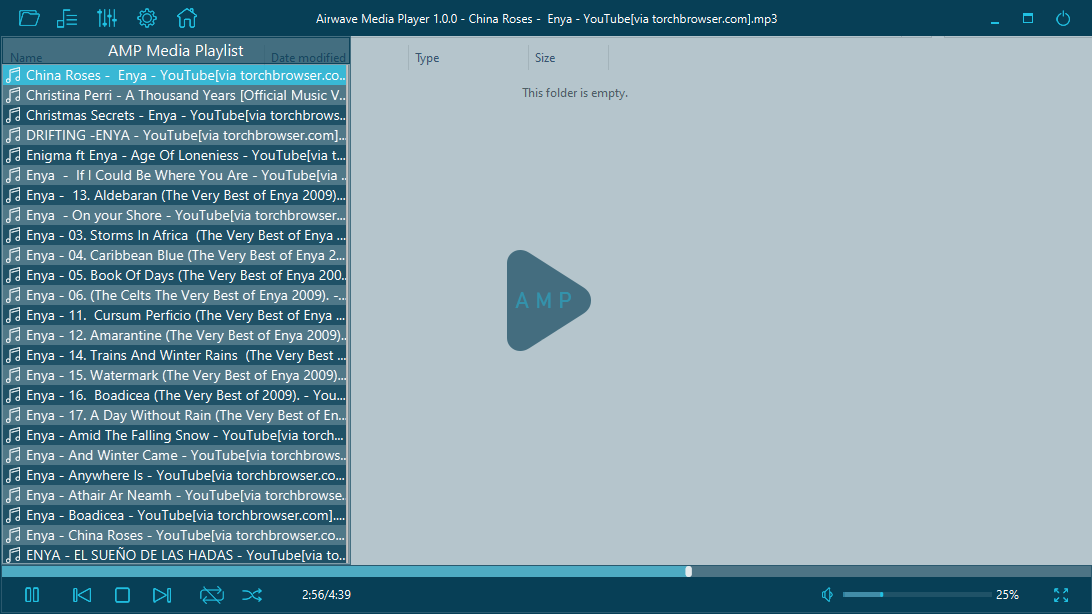Screen dimensions: 1092x614
Task: Select 'ENYA - EL SUEÑO DE LAS HADAS' track
Action: tap(176, 556)
